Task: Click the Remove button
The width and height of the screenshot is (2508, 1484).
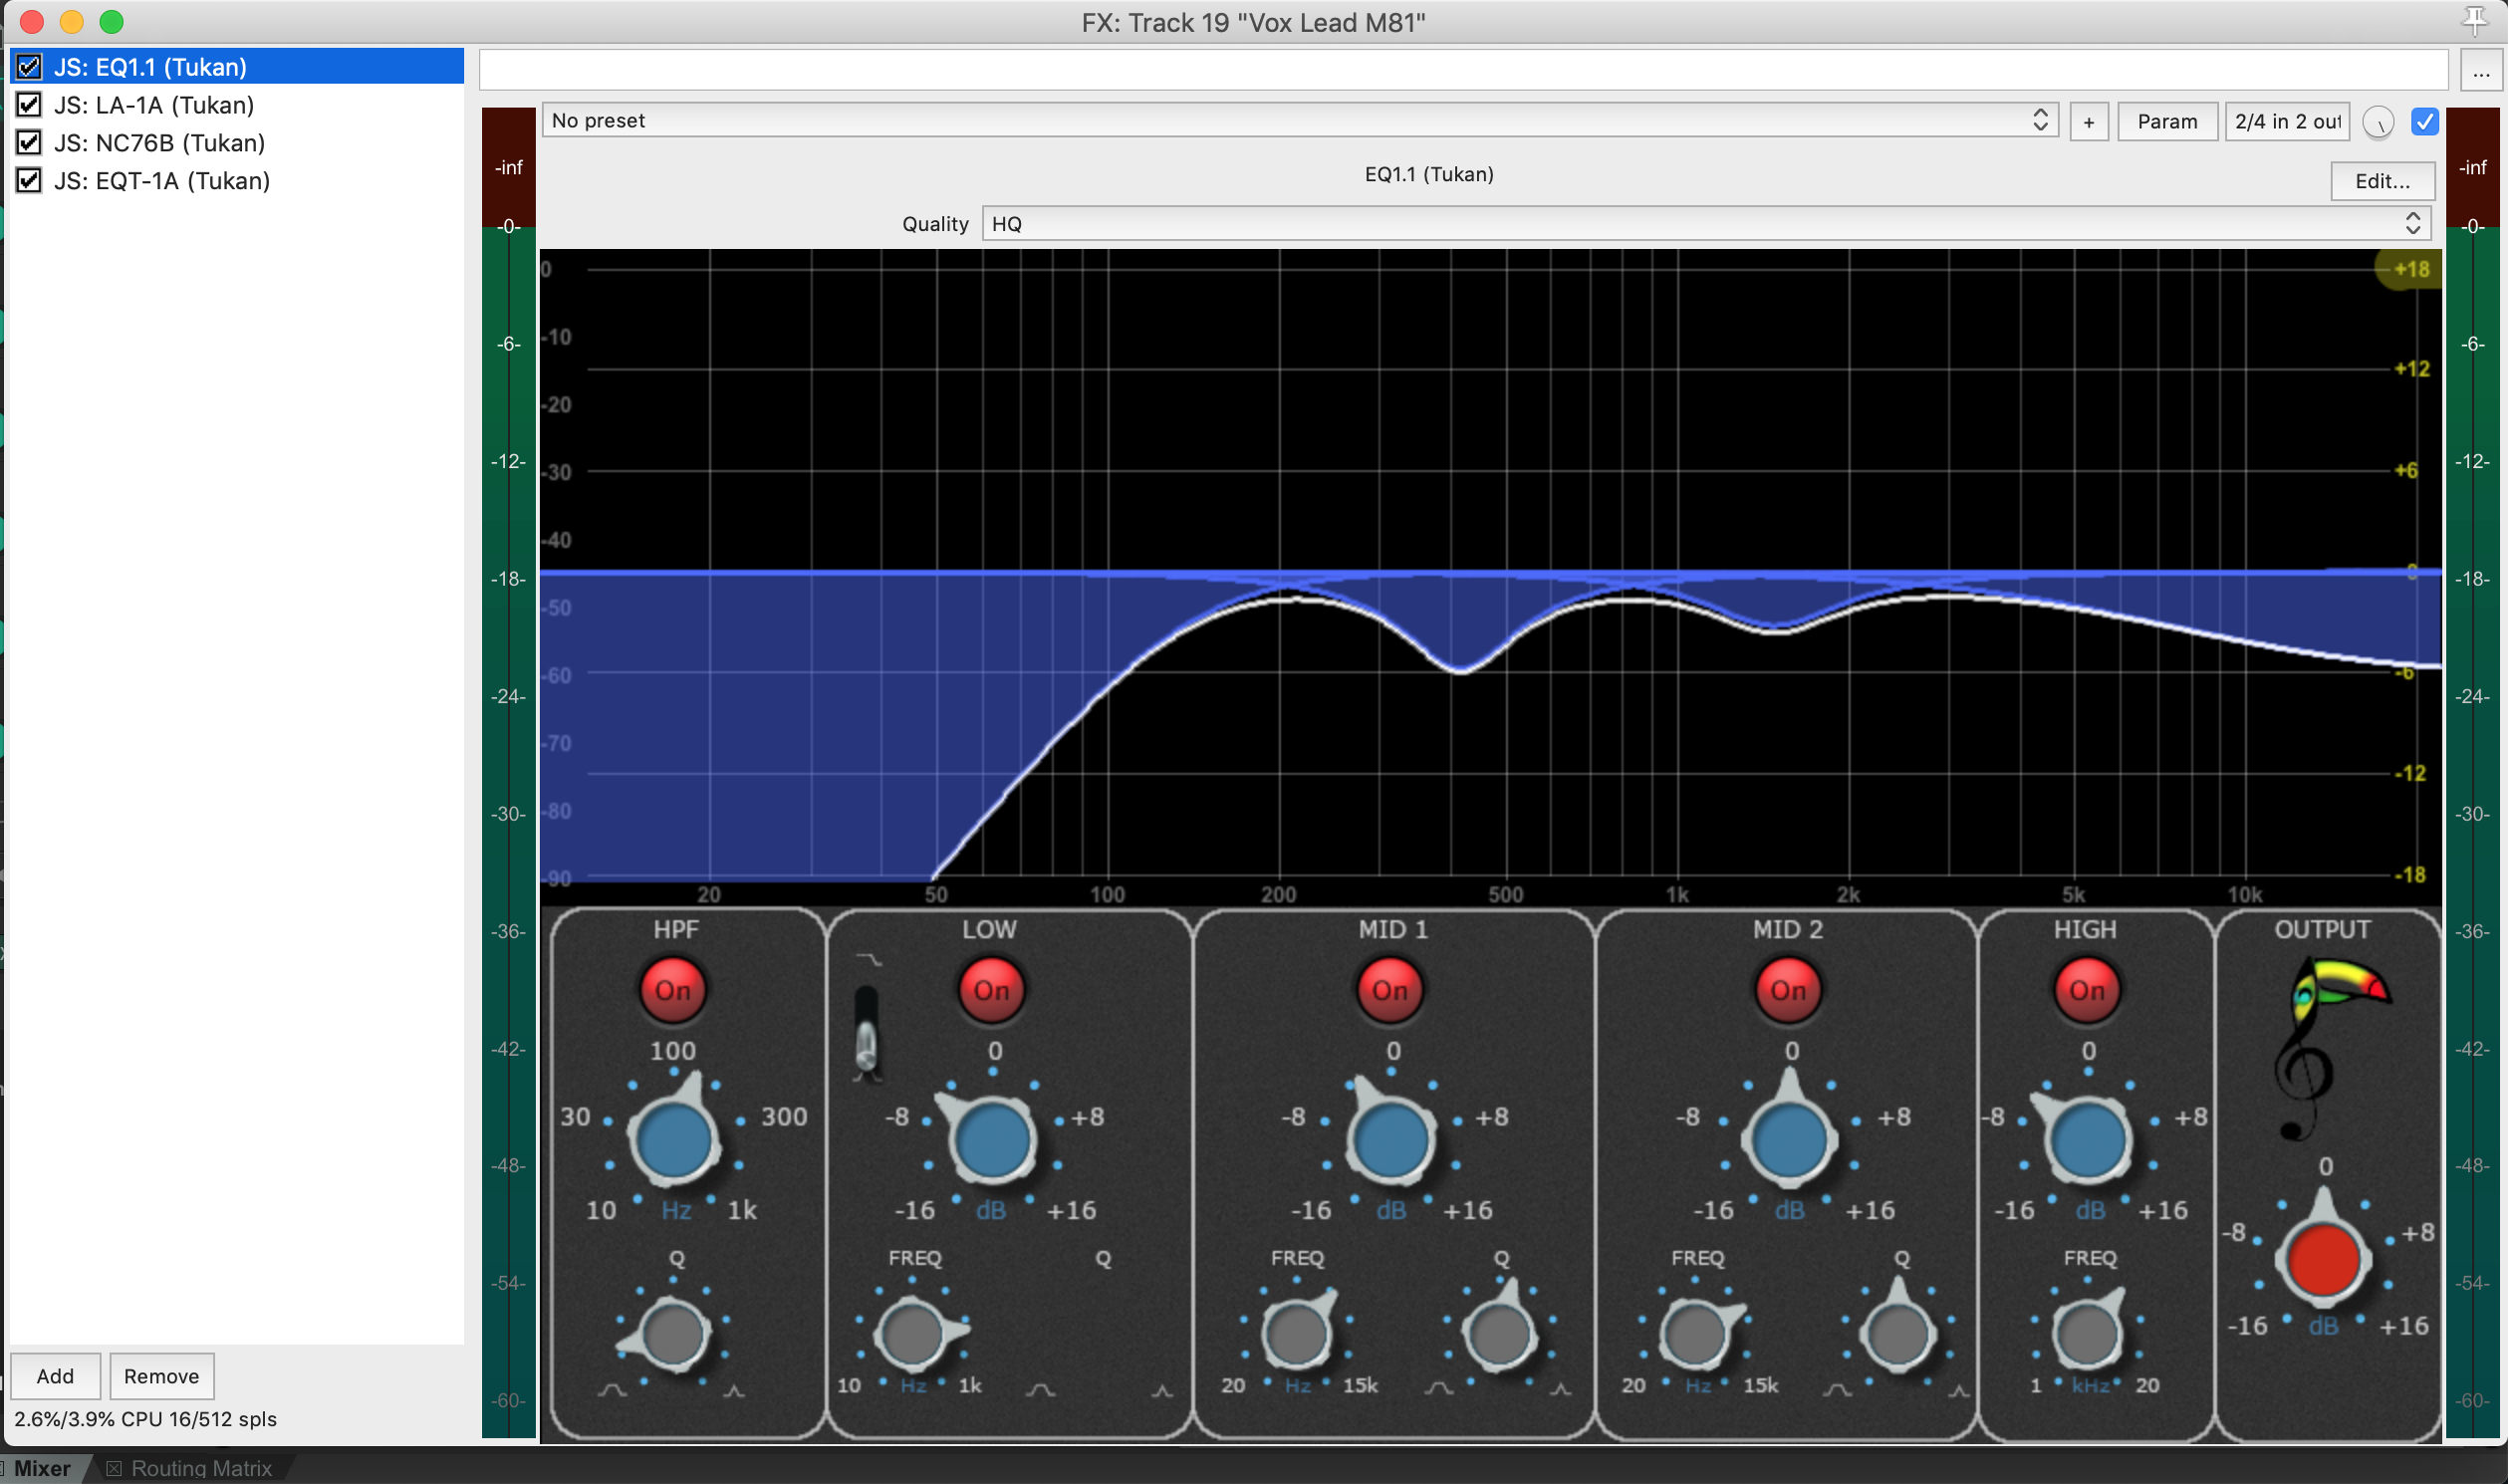Action: click(161, 1376)
